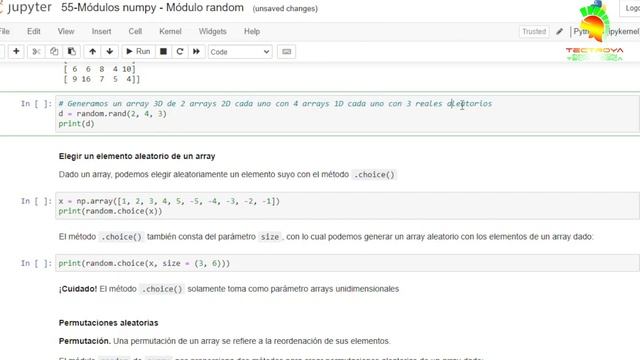Open the Widgets menu
The width and height of the screenshot is (640, 360).
pyautogui.click(x=212, y=31)
